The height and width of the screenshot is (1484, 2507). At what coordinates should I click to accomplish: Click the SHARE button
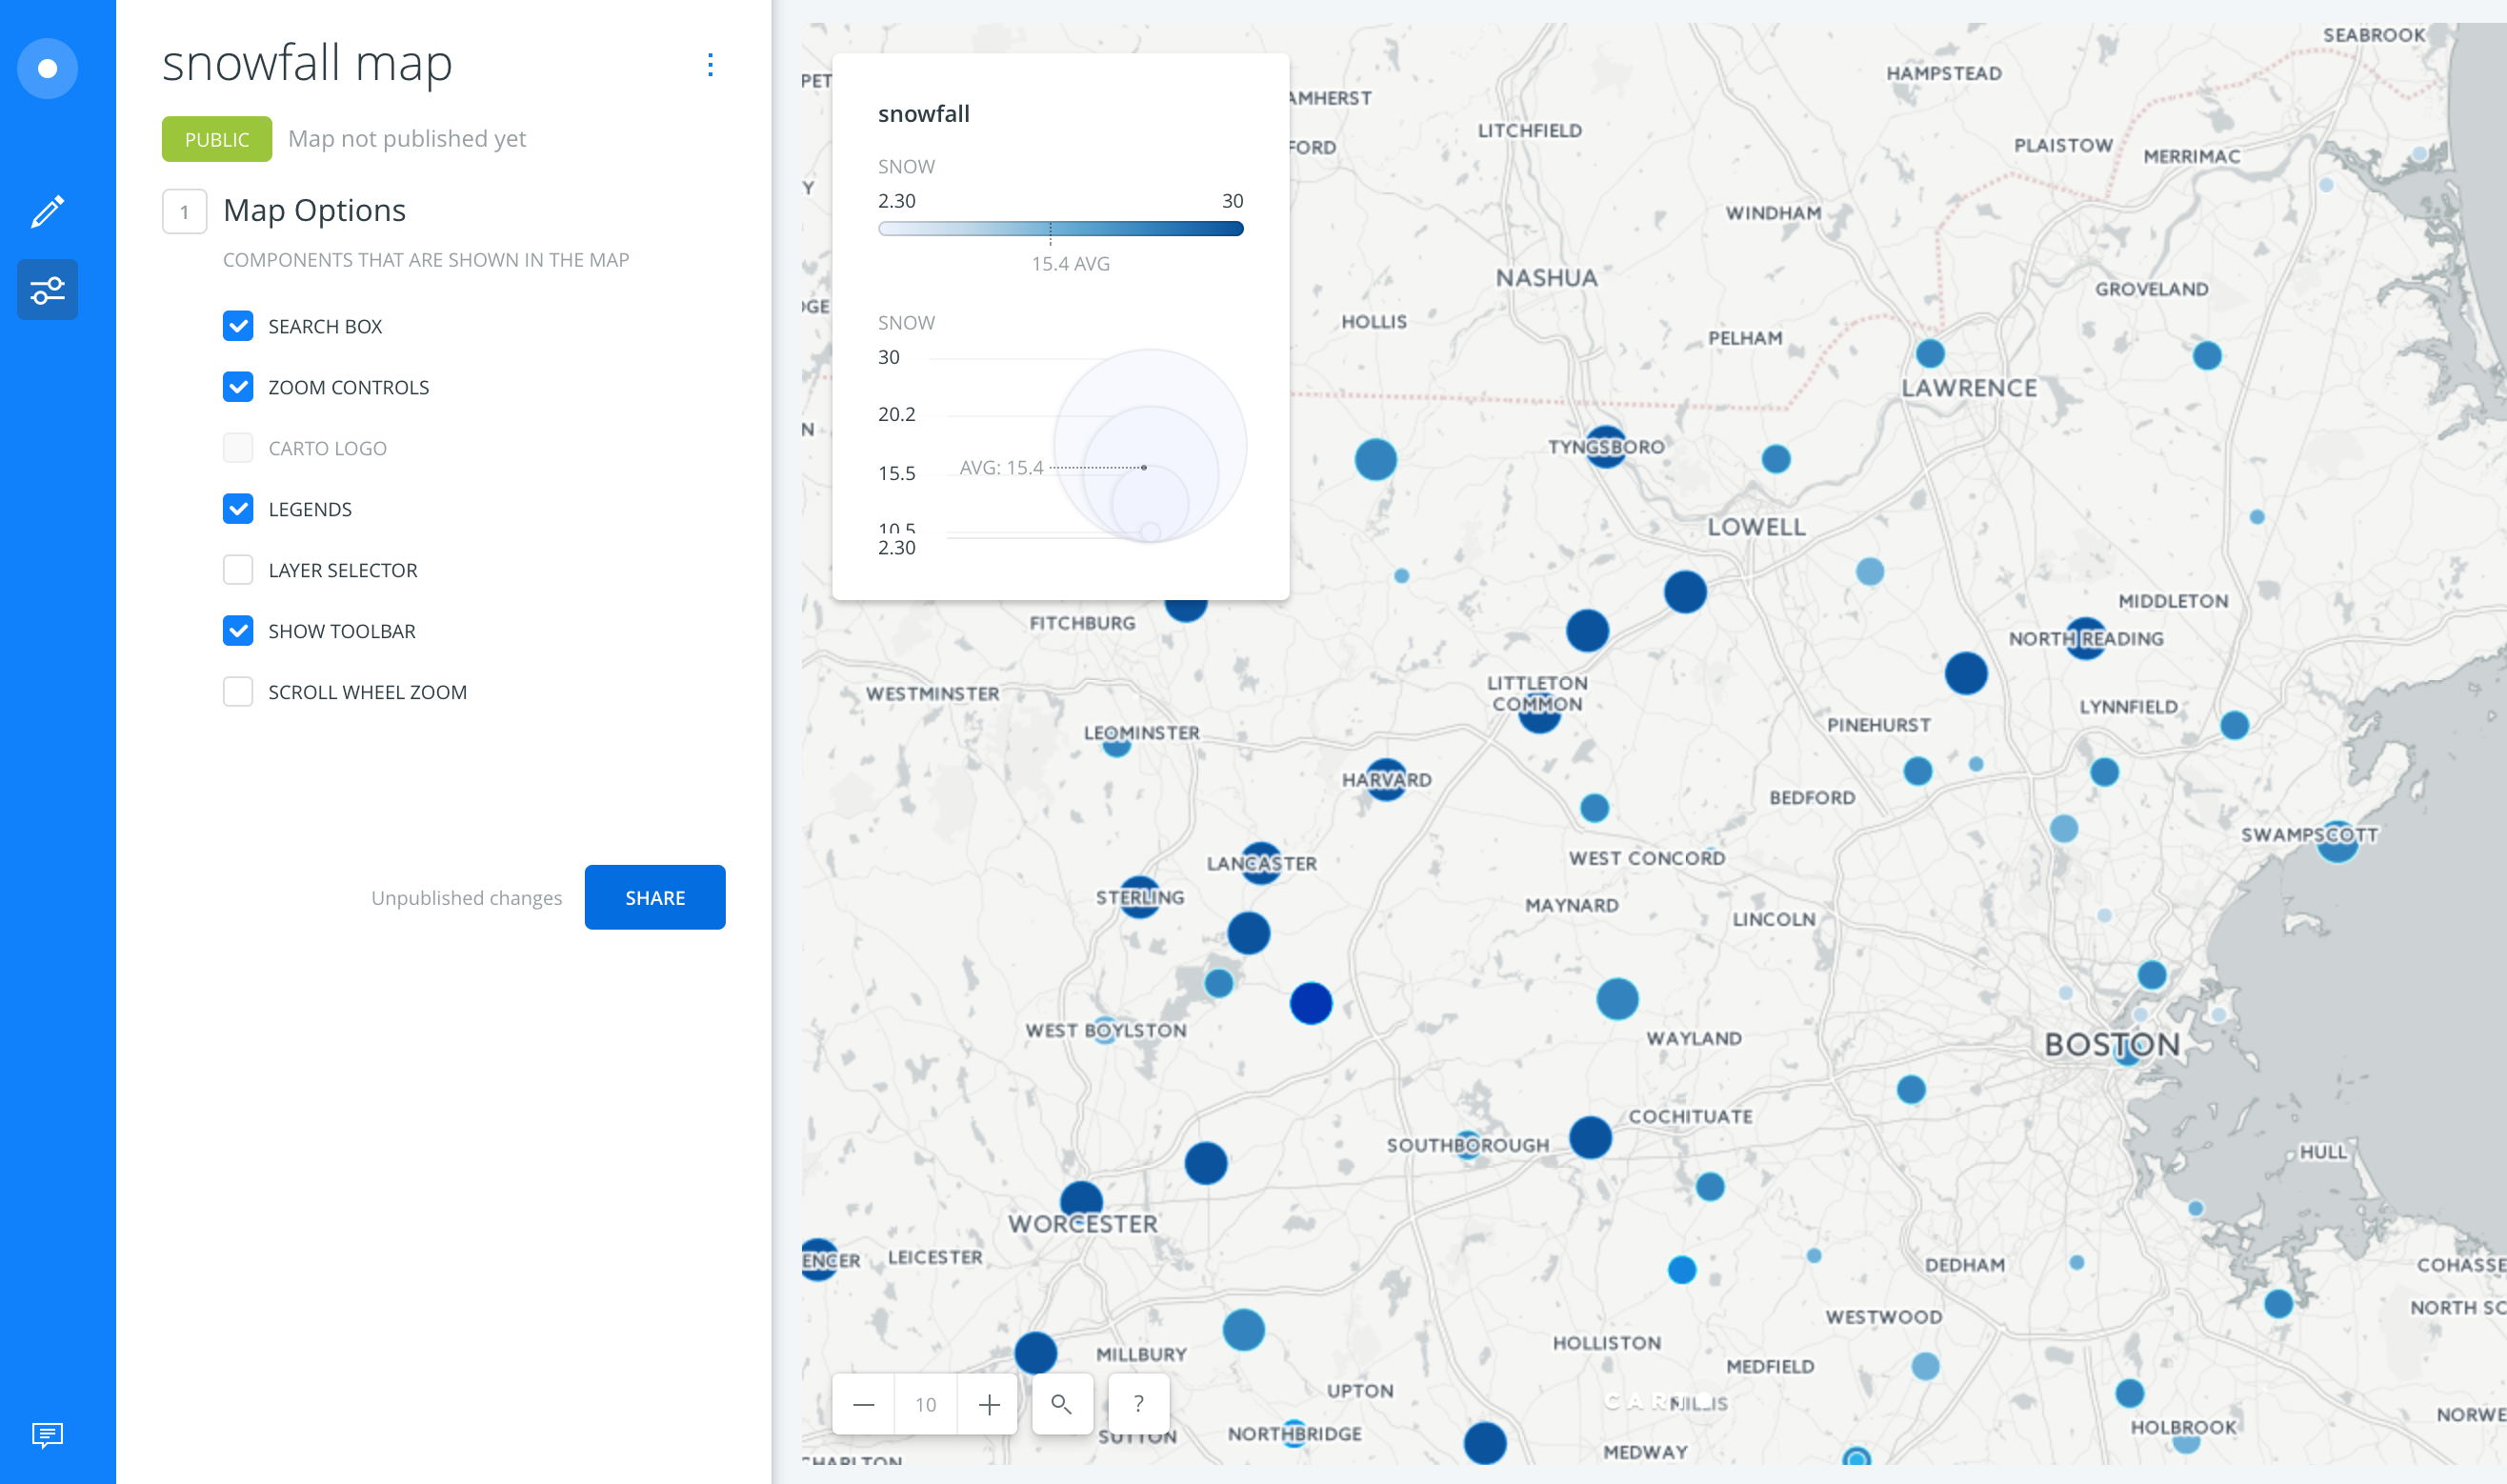[655, 898]
